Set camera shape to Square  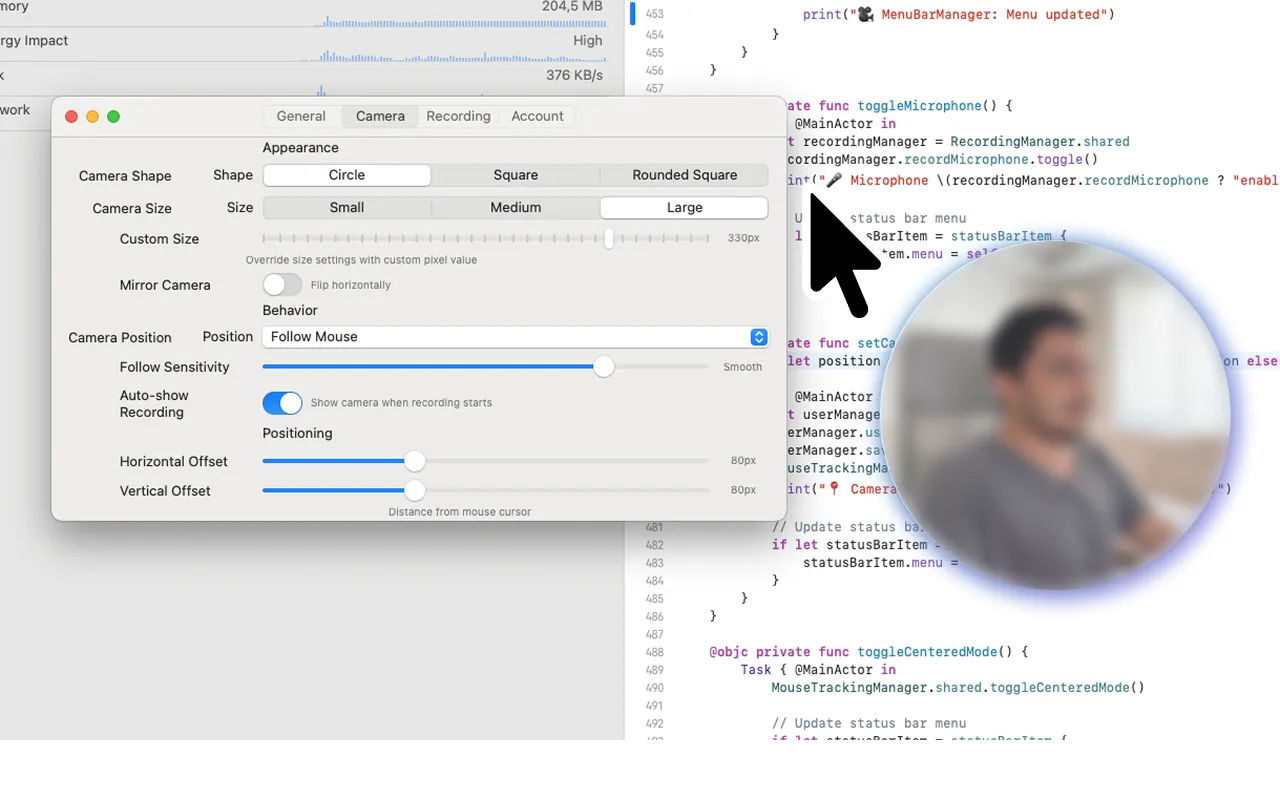(516, 175)
